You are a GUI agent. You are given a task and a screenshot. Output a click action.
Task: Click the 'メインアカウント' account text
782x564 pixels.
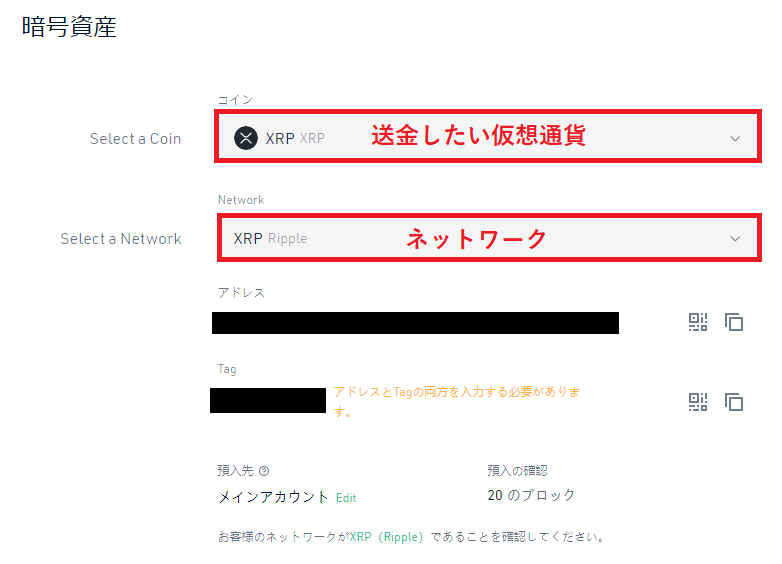[273, 497]
